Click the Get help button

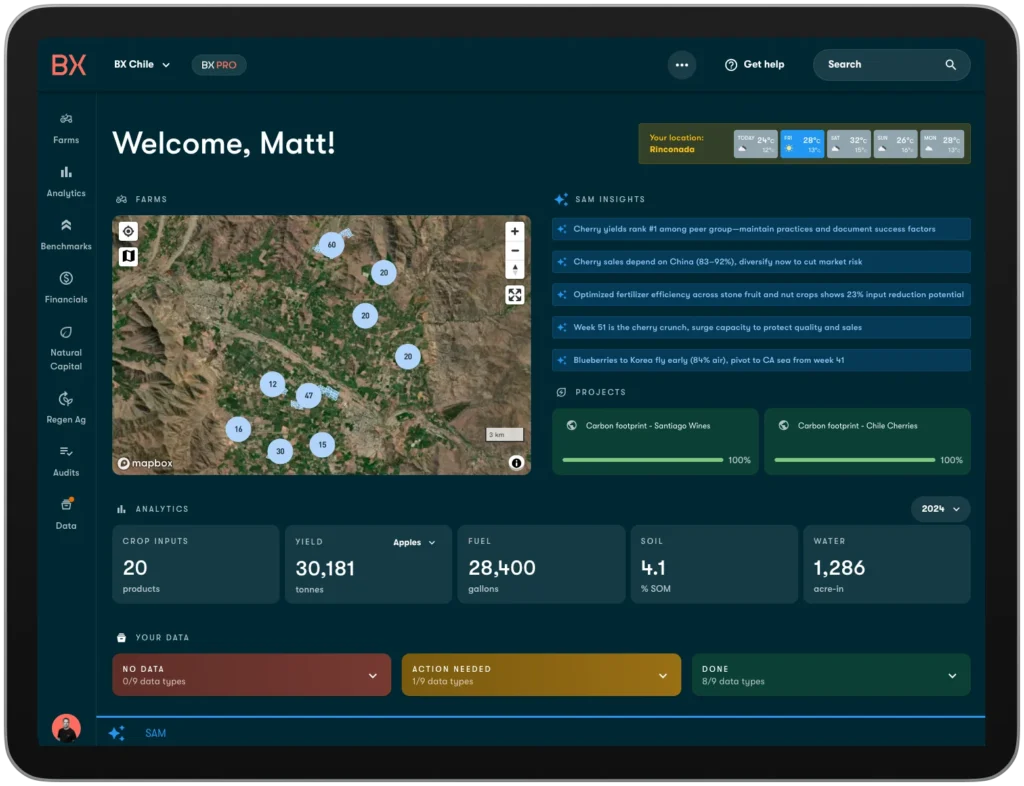click(x=754, y=65)
